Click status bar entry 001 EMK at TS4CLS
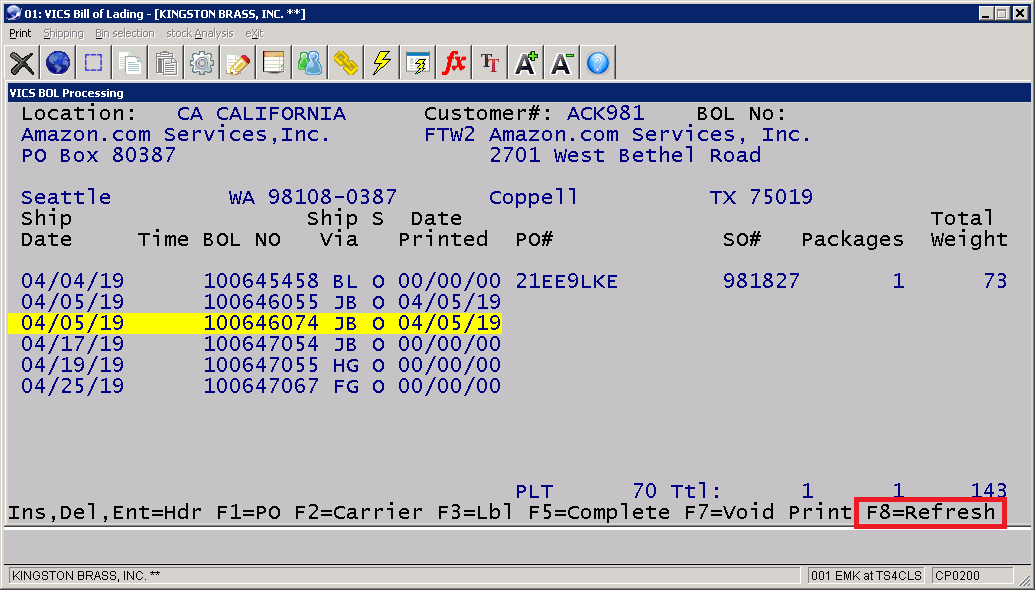Viewport: 1035px width, 590px height. pos(865,575)
